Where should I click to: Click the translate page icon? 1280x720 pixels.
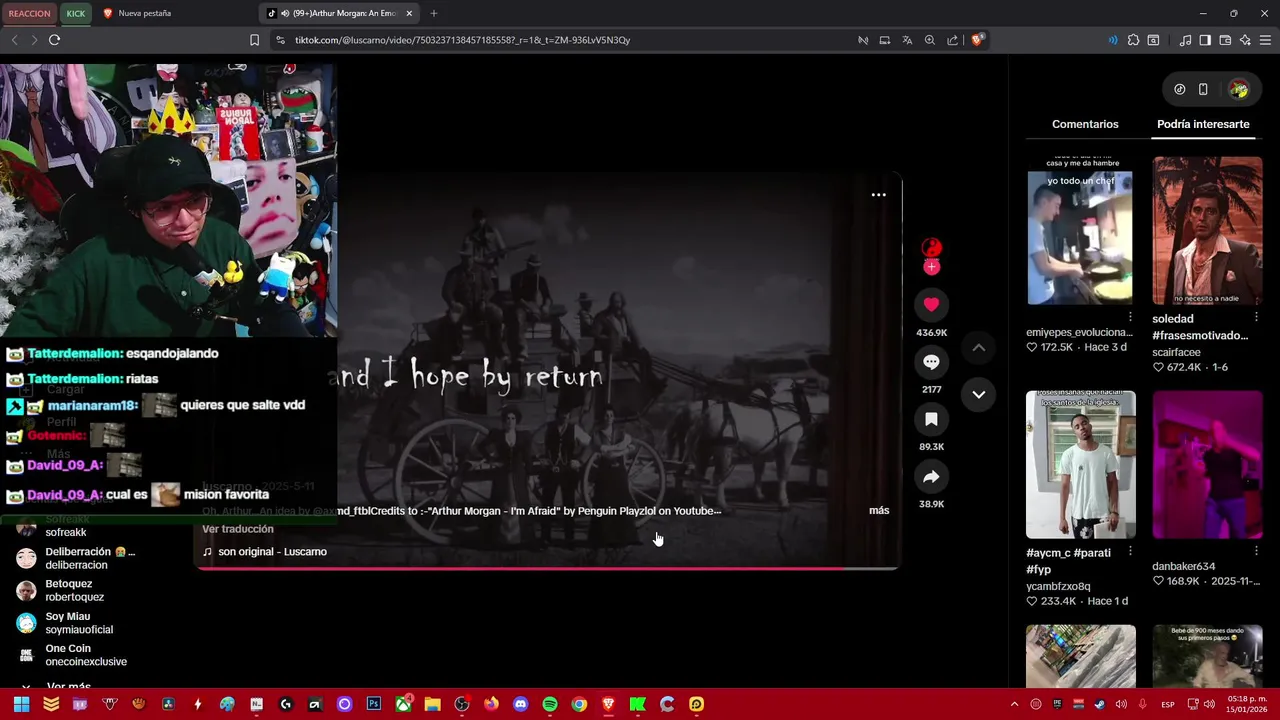[x=907, y=40]
